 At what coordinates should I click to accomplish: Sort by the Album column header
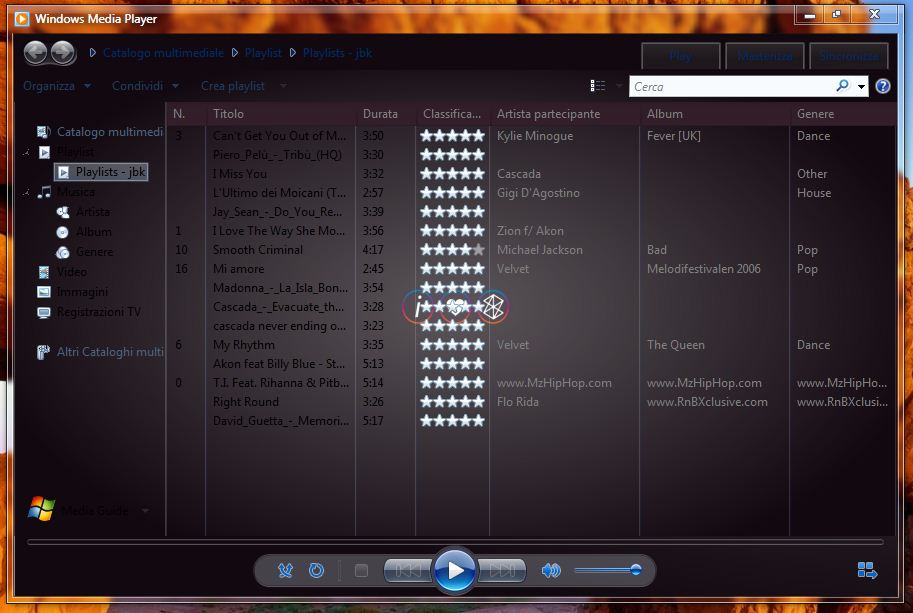point(714,114)
